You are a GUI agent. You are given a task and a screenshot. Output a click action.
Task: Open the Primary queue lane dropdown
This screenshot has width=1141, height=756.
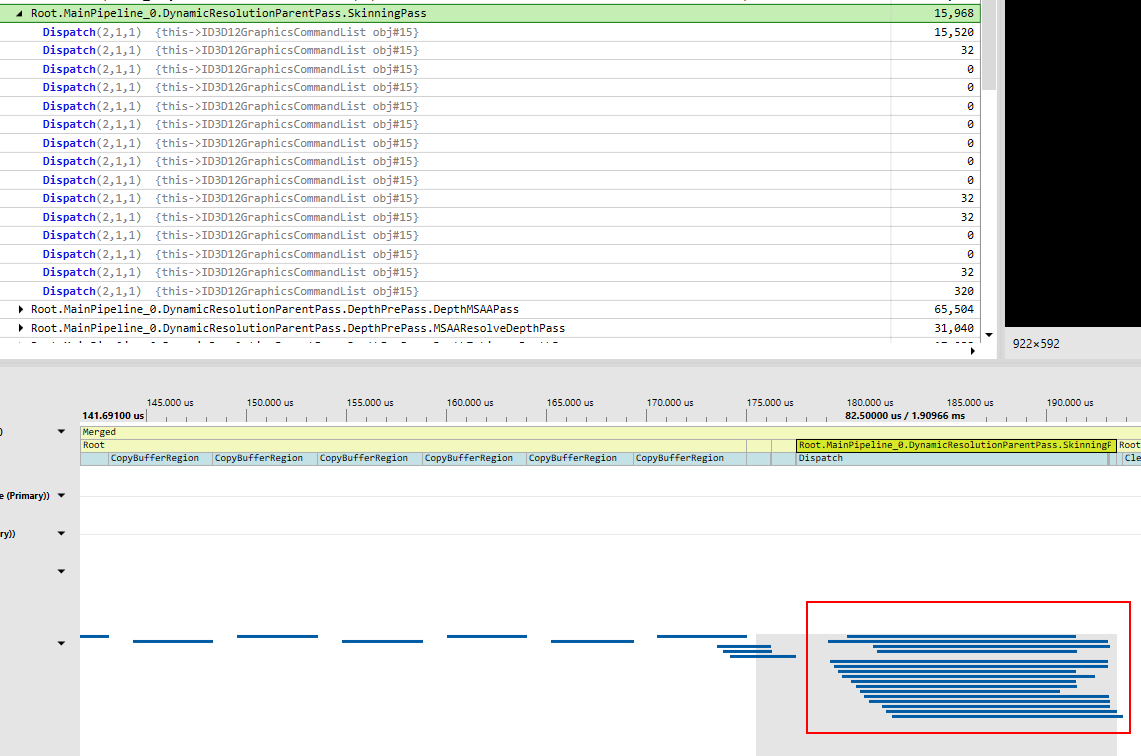60,494
